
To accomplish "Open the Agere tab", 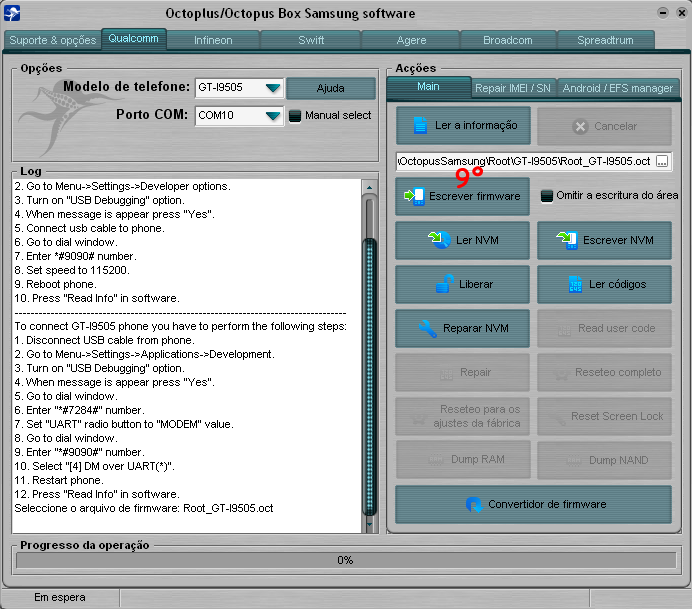I will [x=411, y=40].
